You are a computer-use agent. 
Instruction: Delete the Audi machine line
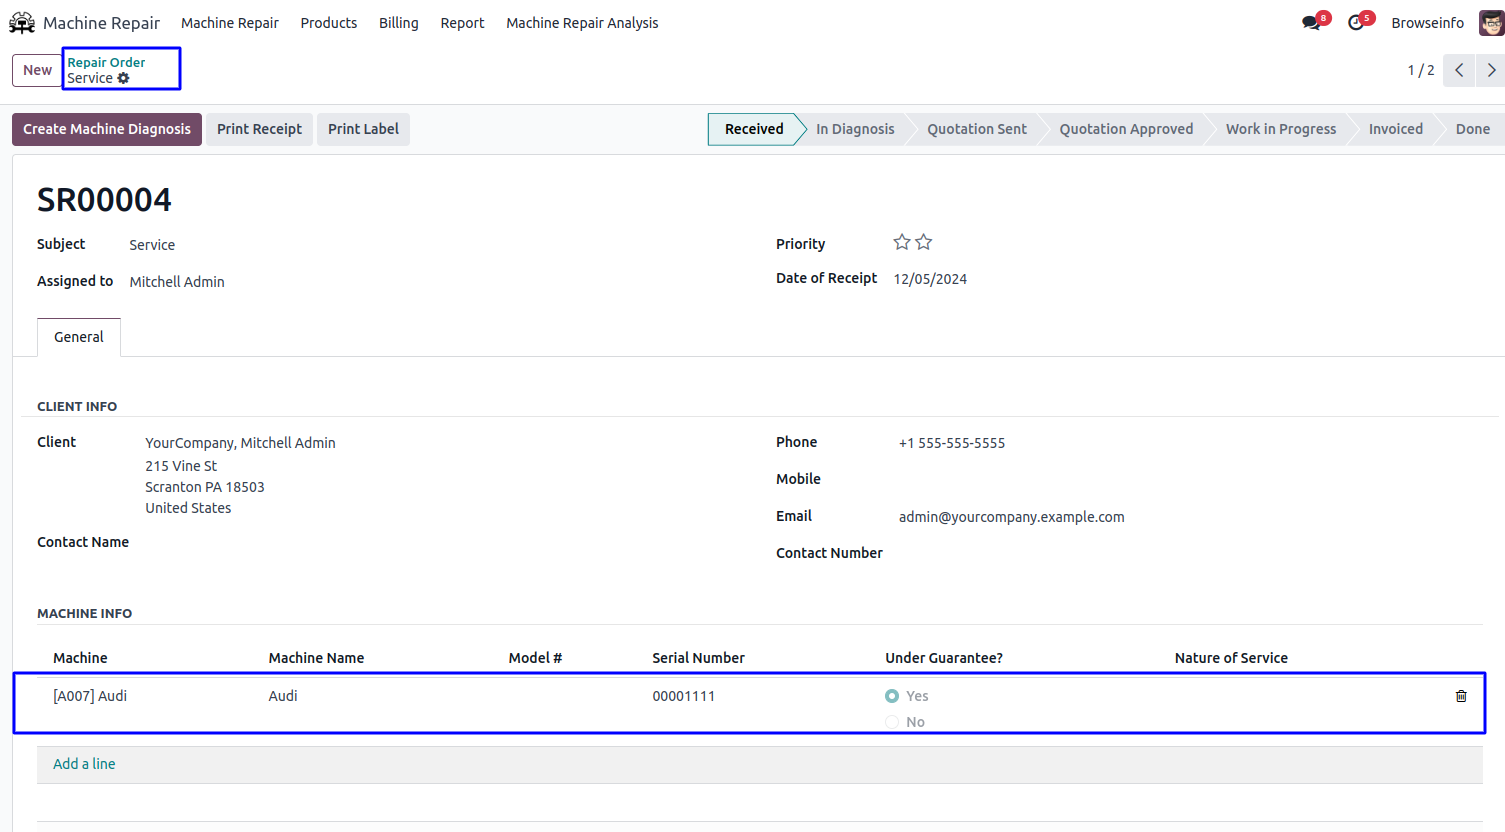click(1461, 696)
